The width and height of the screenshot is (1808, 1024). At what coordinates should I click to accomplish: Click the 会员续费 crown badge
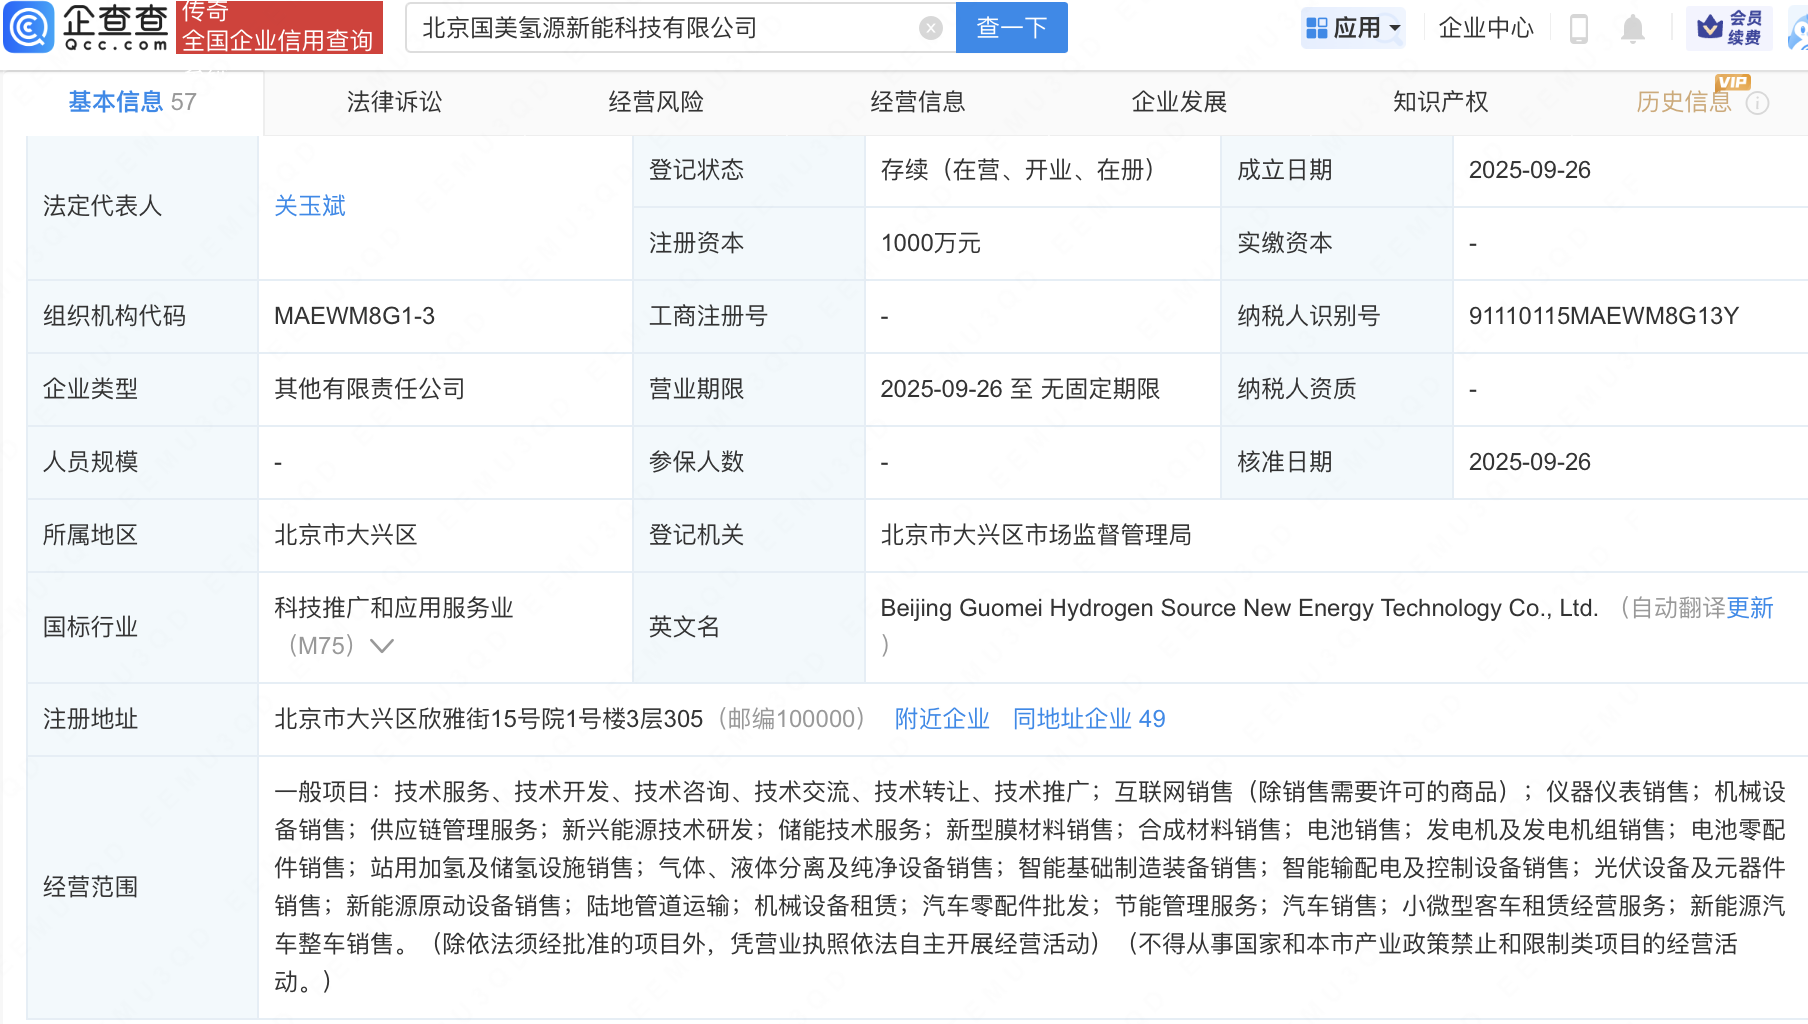1729,28
